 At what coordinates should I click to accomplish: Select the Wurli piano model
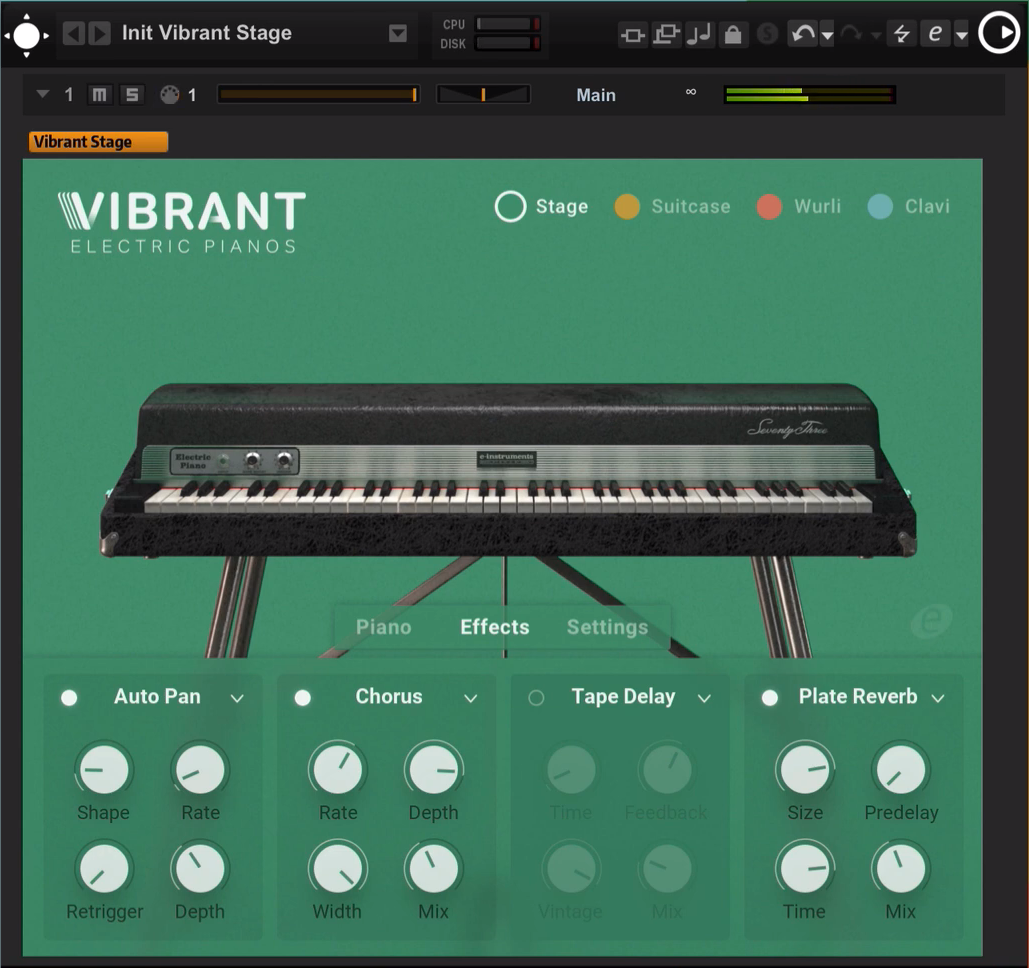coord(799,207)
